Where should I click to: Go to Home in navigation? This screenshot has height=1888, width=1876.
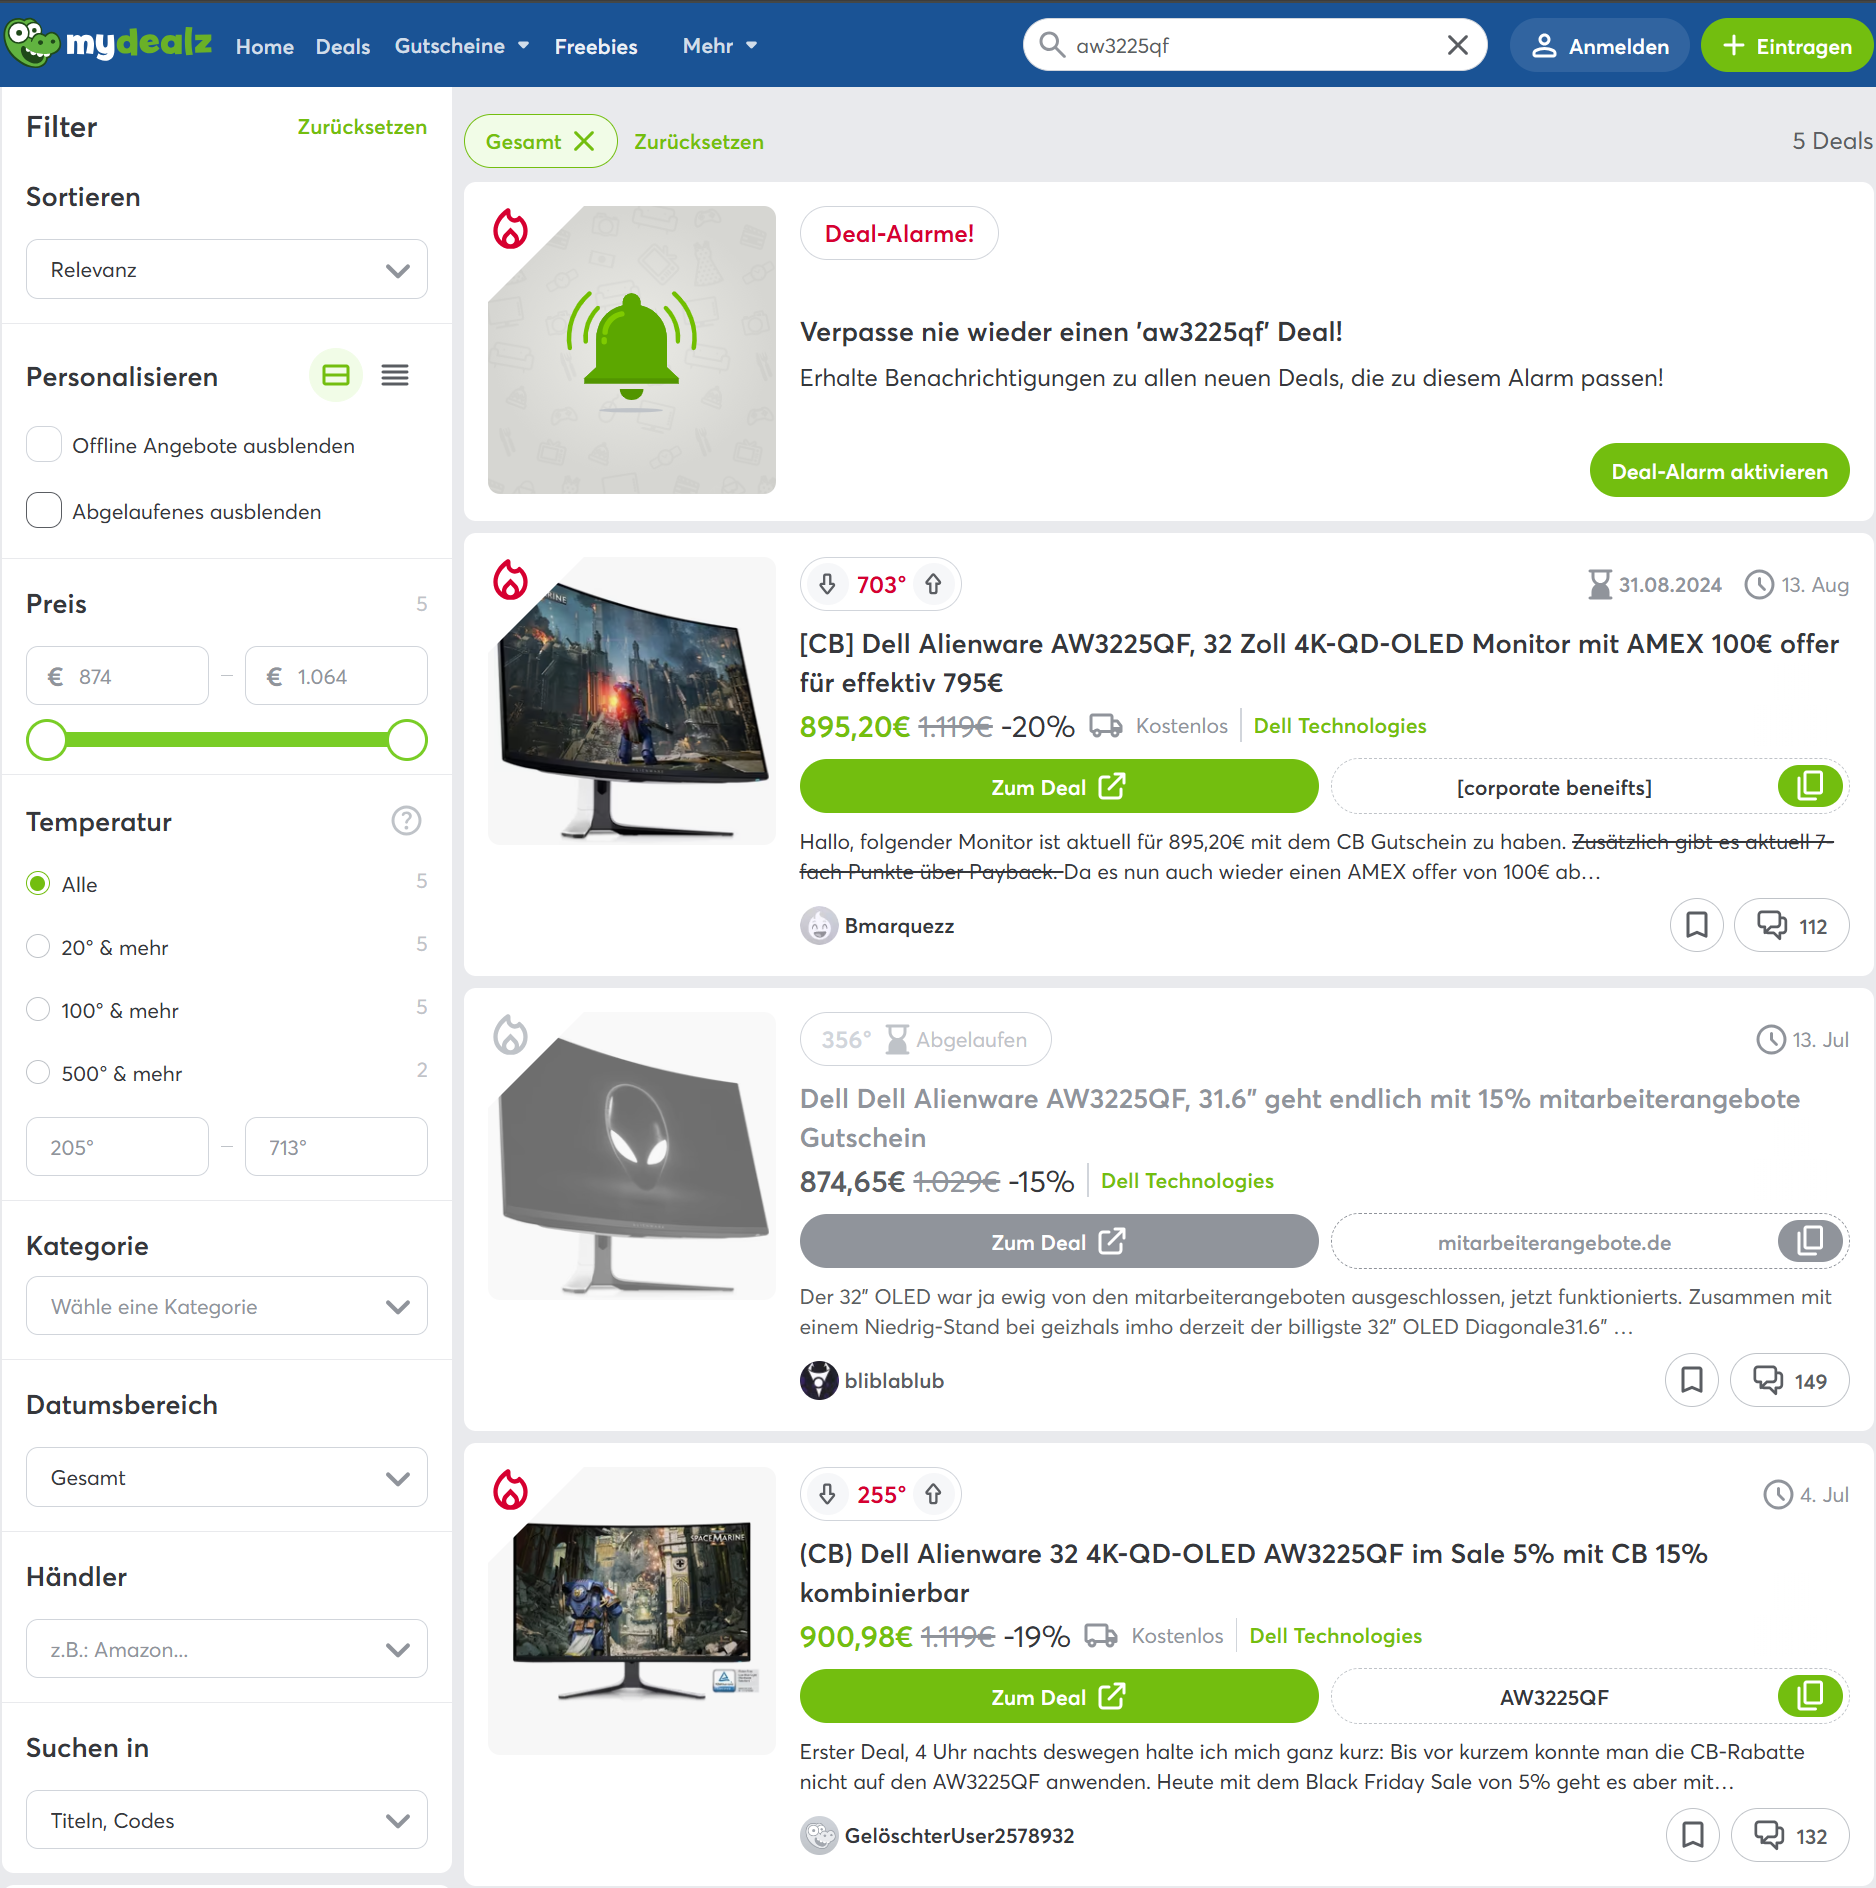click(265, 47)
